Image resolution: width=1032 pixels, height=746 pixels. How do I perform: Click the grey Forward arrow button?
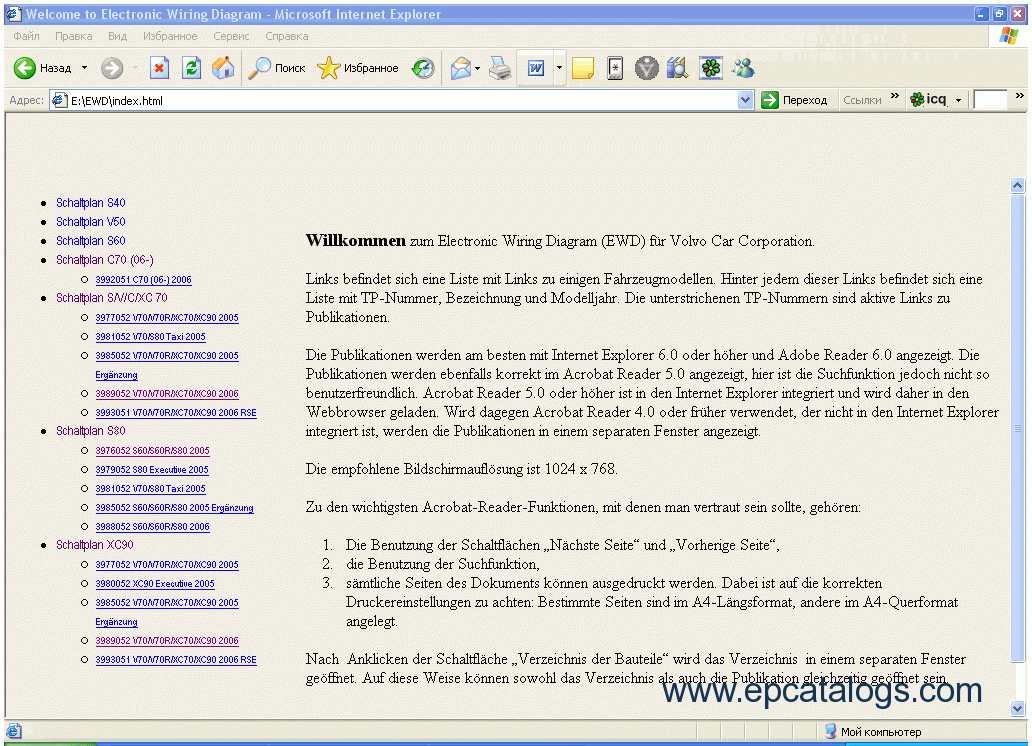[112, 68]
